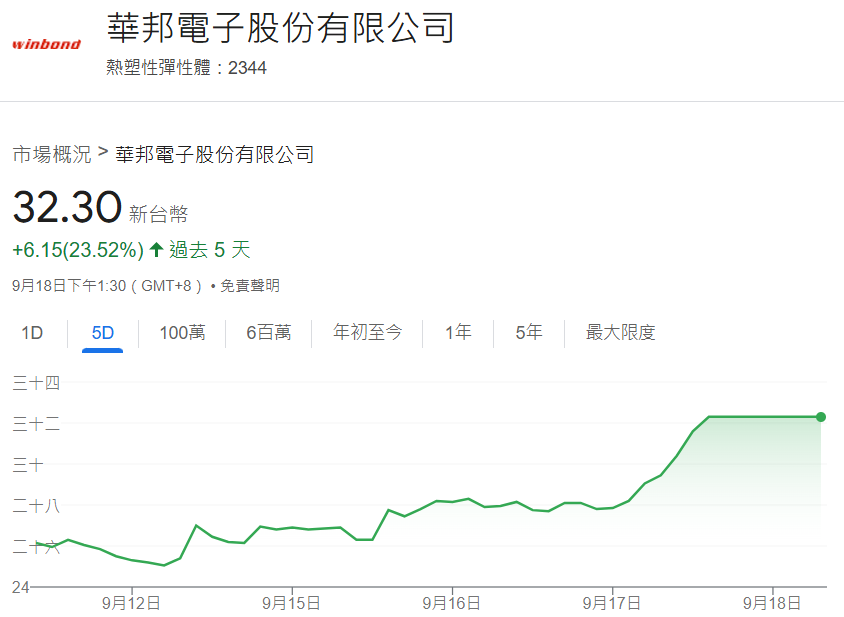
Task: Choose the 1年 range tab
Action: [x=458, y=332]
